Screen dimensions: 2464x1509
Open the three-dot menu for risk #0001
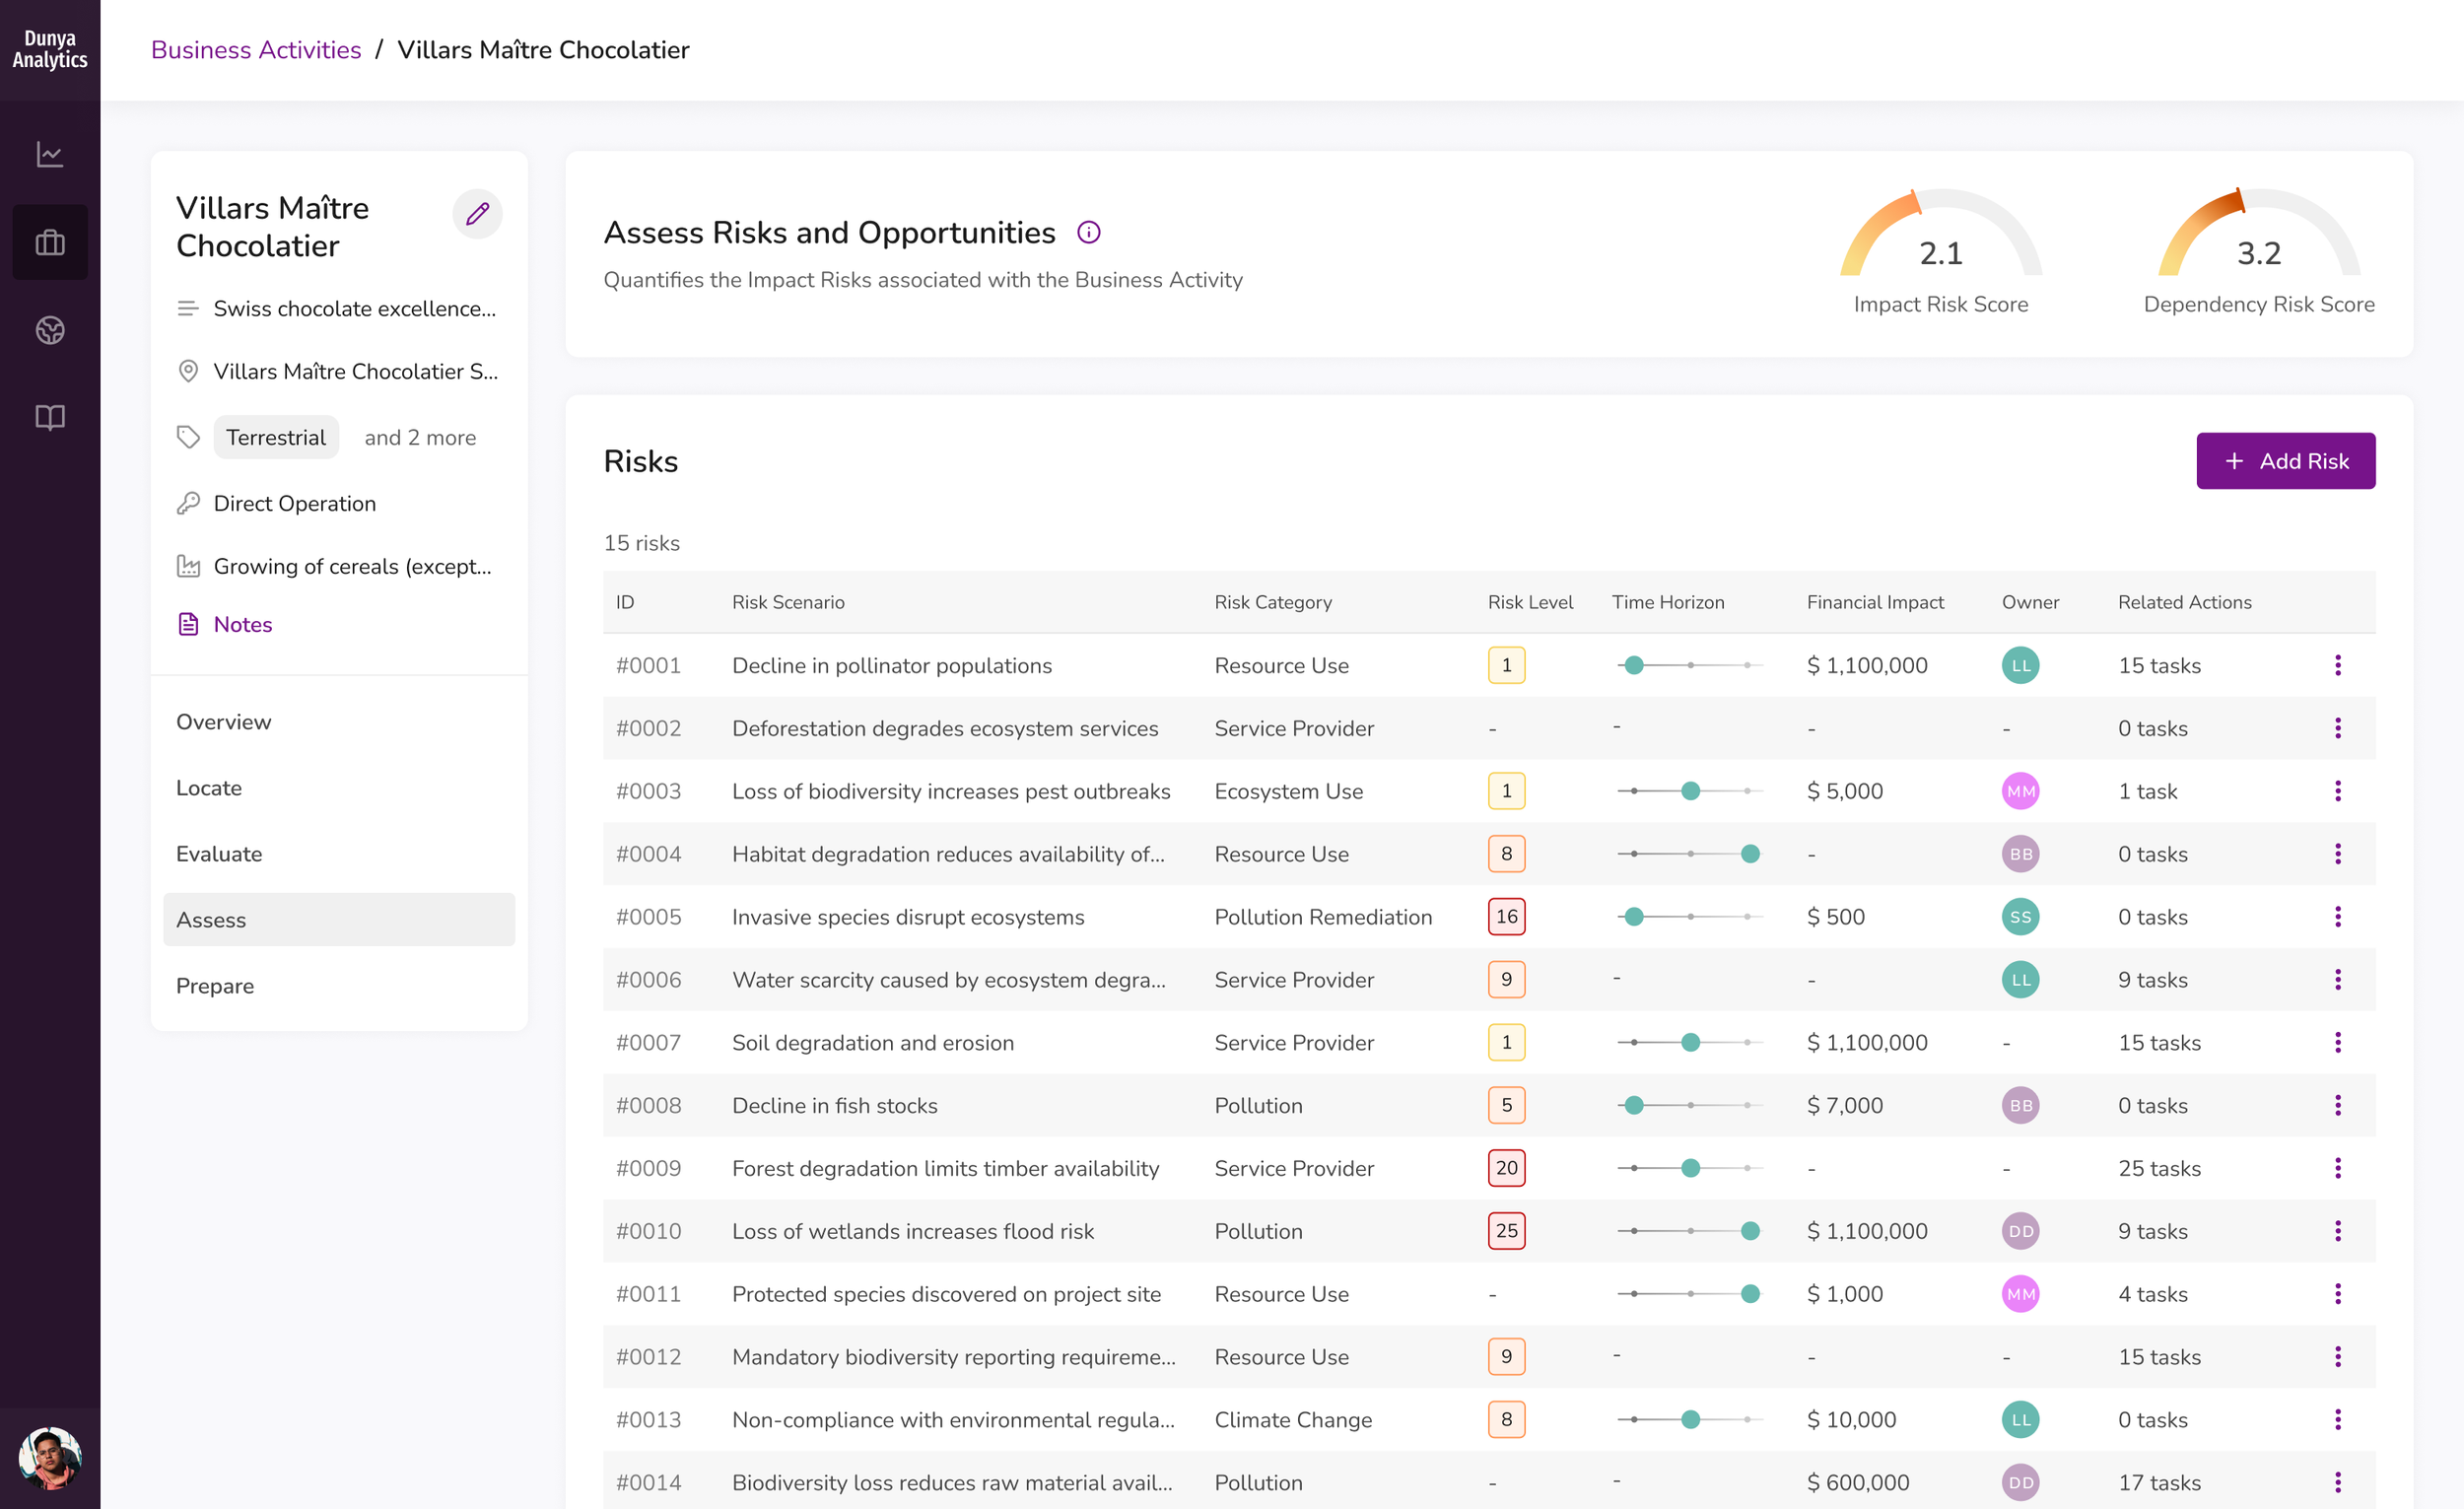2337,665
